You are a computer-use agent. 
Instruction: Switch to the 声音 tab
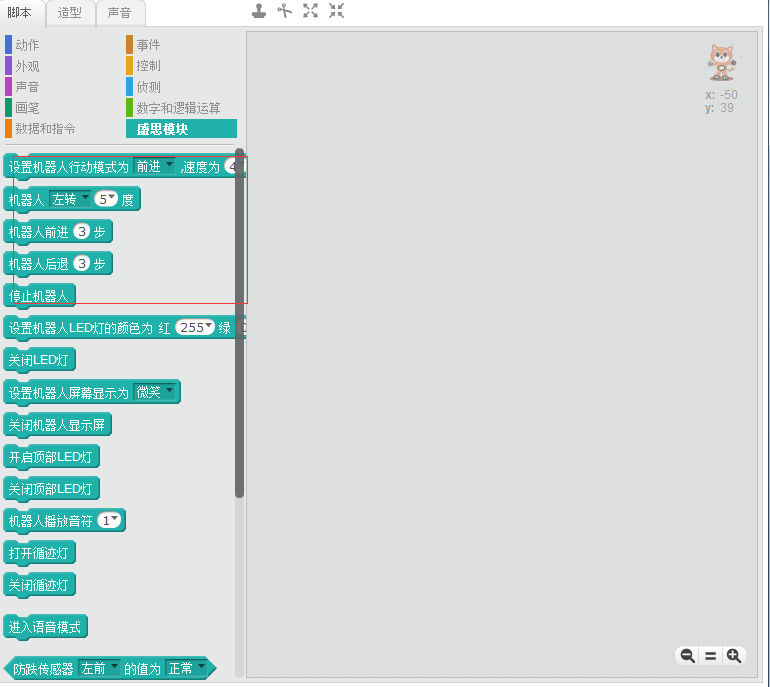[x=120, y=13]
